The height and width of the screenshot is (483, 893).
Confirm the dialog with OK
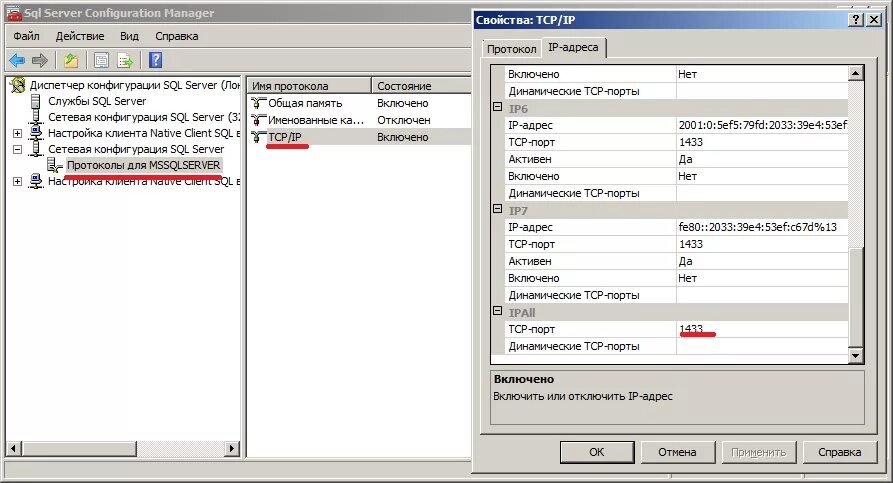[x=597, y=452]
